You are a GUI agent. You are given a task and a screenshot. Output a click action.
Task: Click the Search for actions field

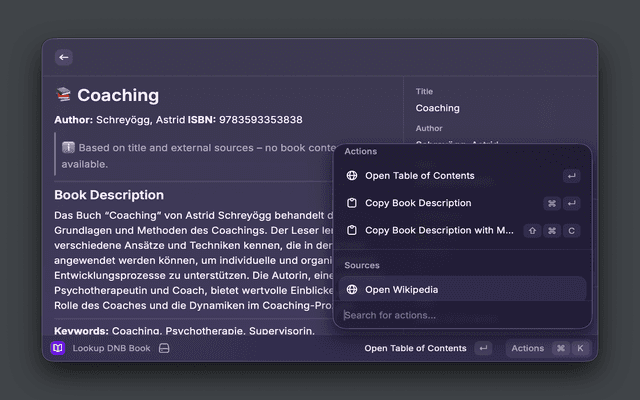462,315
